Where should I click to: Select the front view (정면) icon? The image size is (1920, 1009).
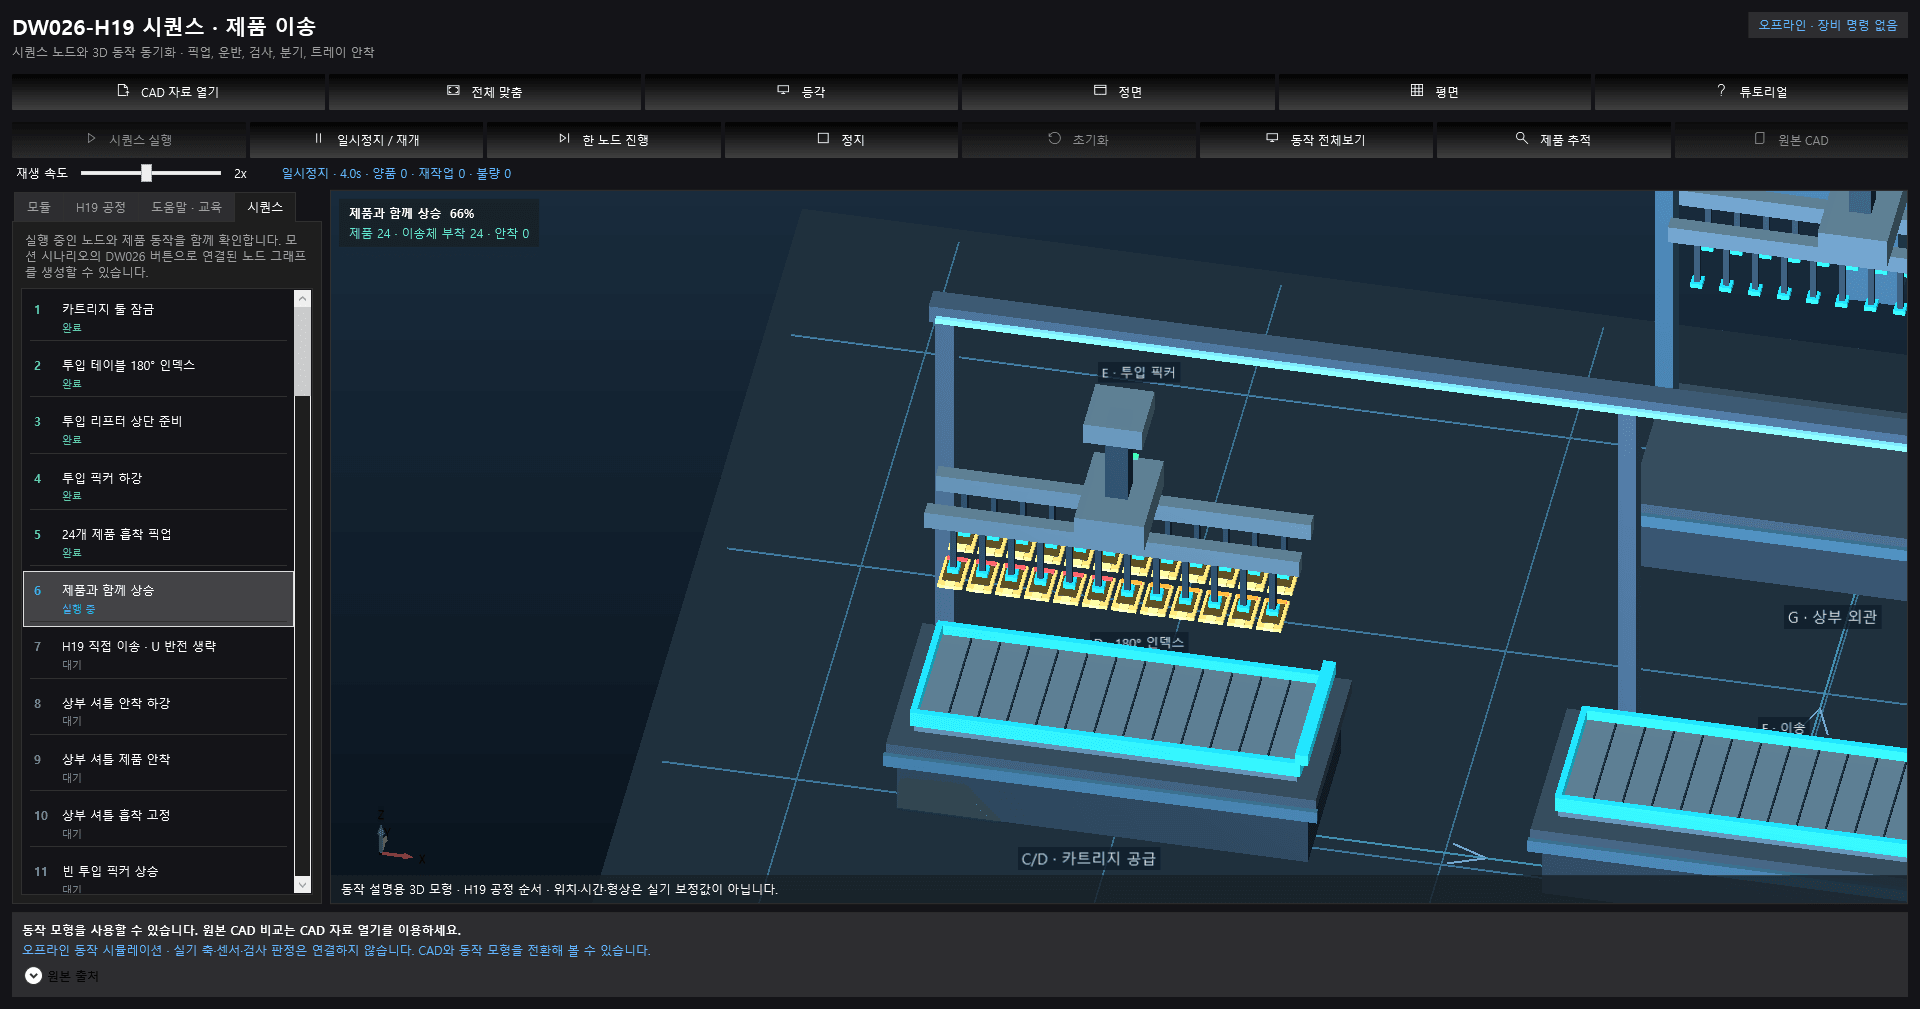tap(1100, 91)
